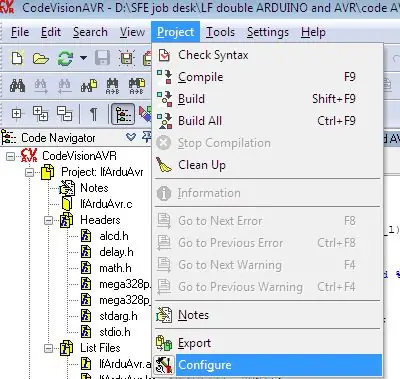Toggle the Code Navigator panel button

123,114
